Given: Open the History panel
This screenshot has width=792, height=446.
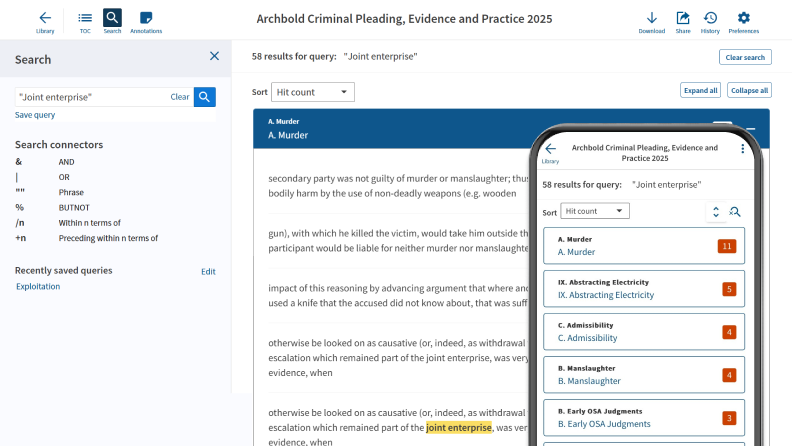Looking at the screenshot, I should coord(710,21).
